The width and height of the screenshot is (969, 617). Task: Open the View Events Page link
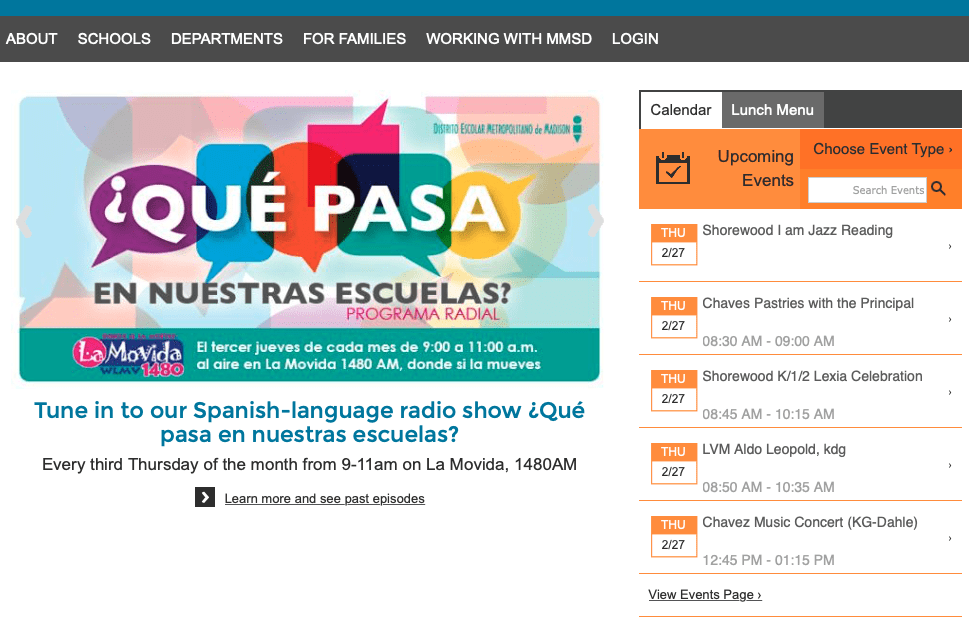click(x=705, y=595)
